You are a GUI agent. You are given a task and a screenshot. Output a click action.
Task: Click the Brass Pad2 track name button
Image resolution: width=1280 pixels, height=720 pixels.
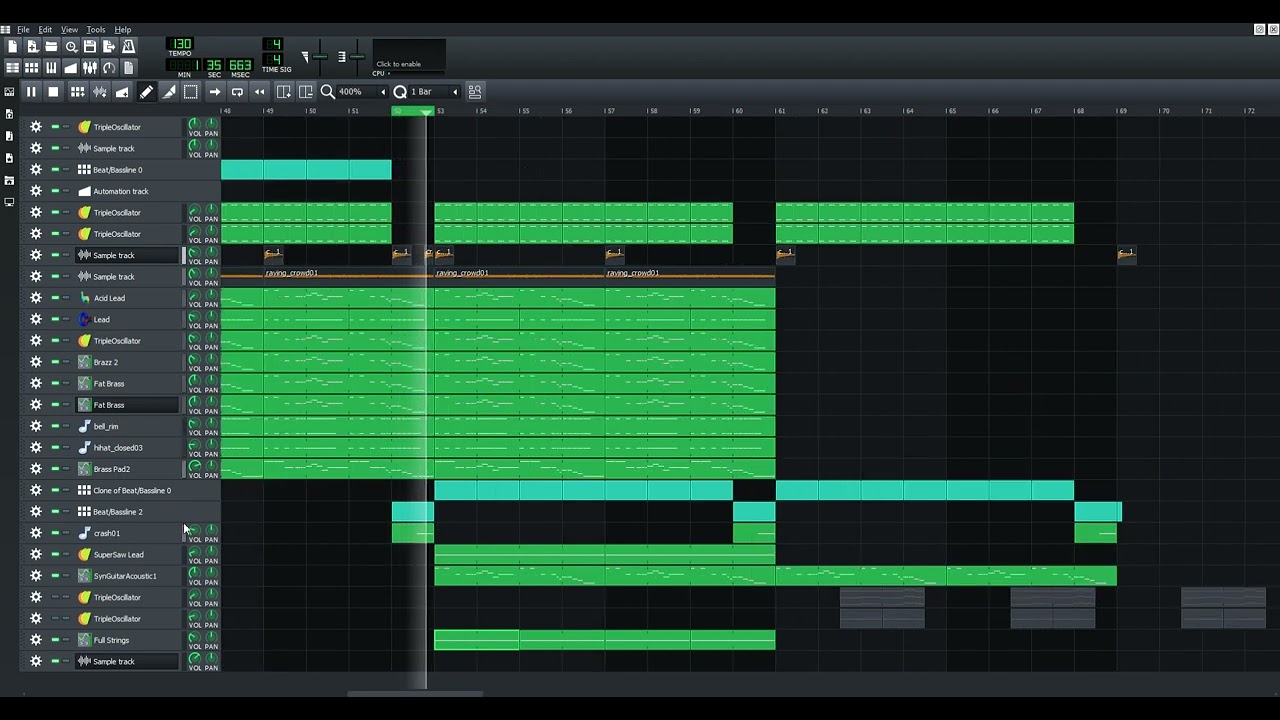(x=128, y=469)
